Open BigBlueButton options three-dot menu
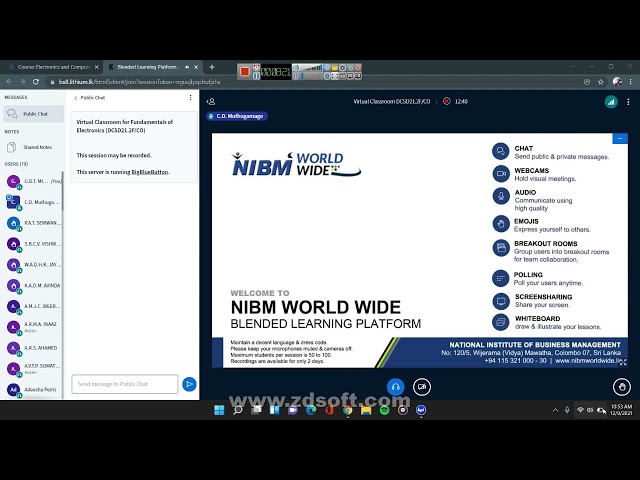The image size is (640, 480). pos(628,102)
